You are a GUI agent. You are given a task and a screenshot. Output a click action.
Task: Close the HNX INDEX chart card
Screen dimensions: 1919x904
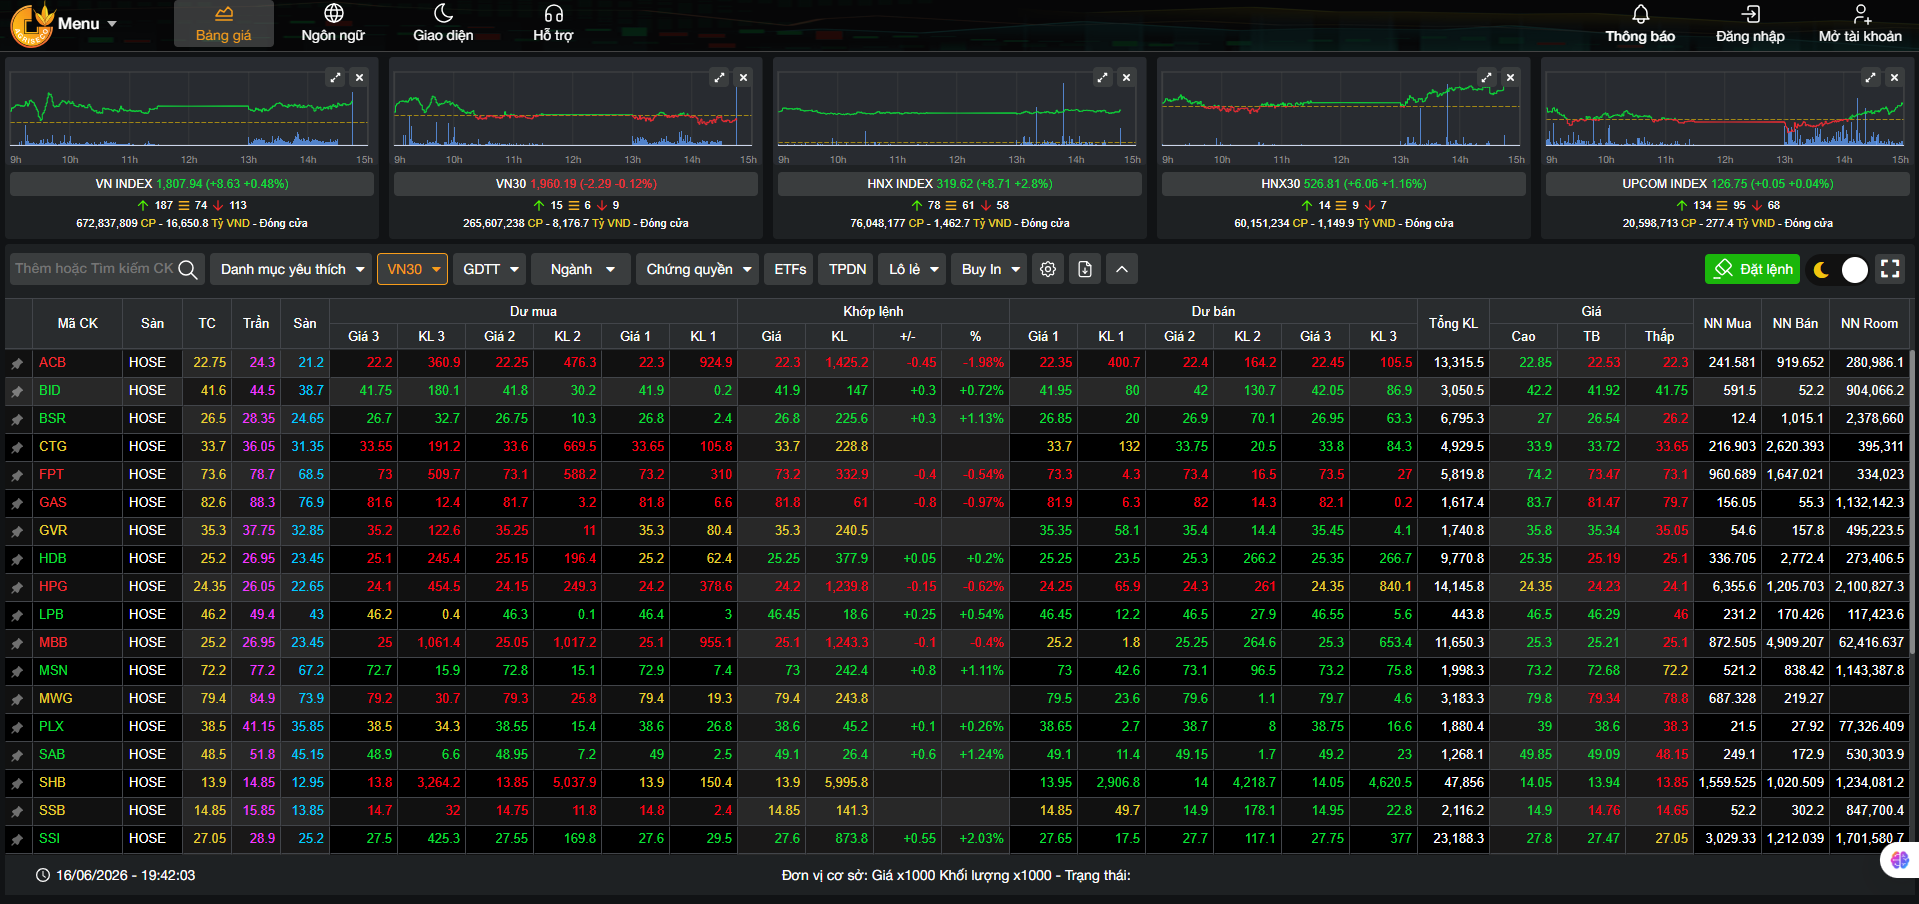point(1127,77)
